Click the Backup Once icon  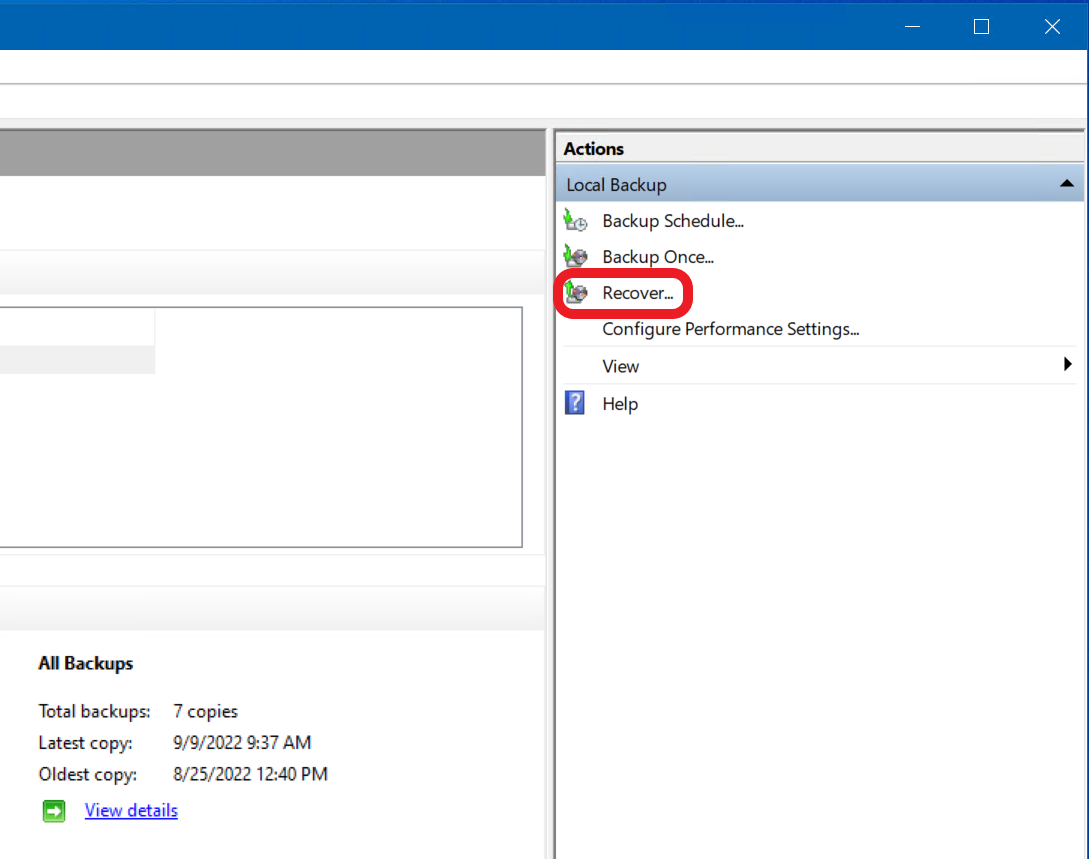[x=575, y=257]
